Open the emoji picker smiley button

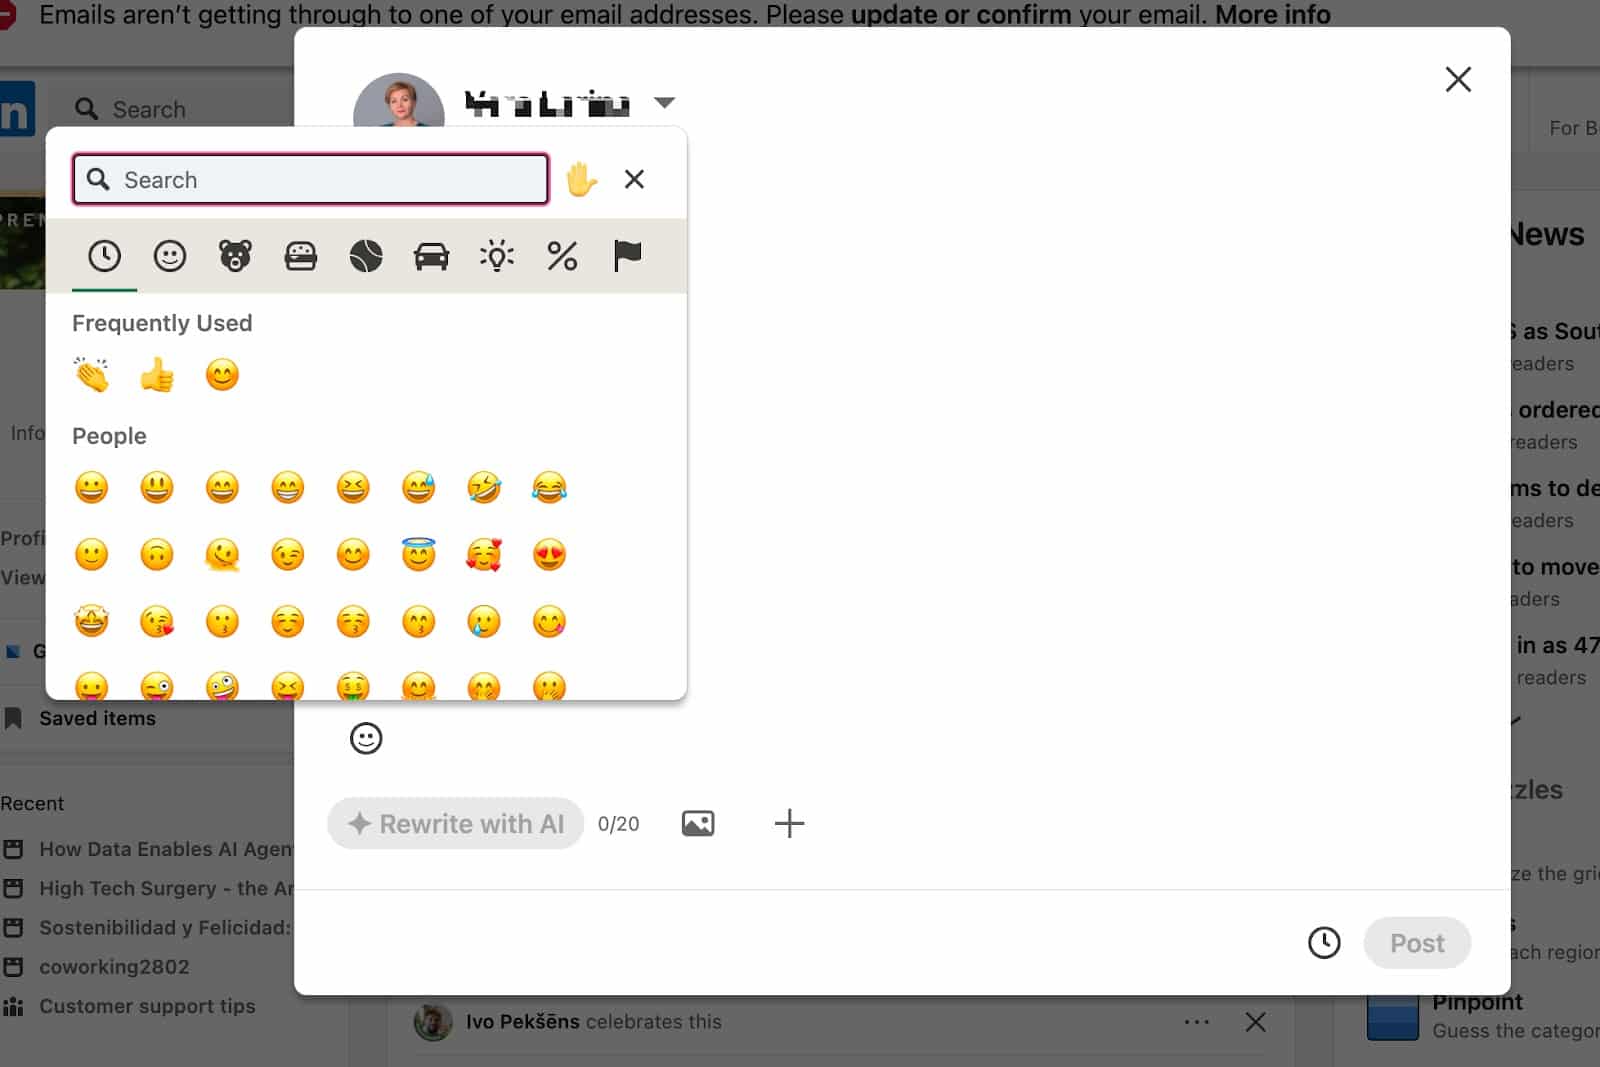(x=366, y=738)
